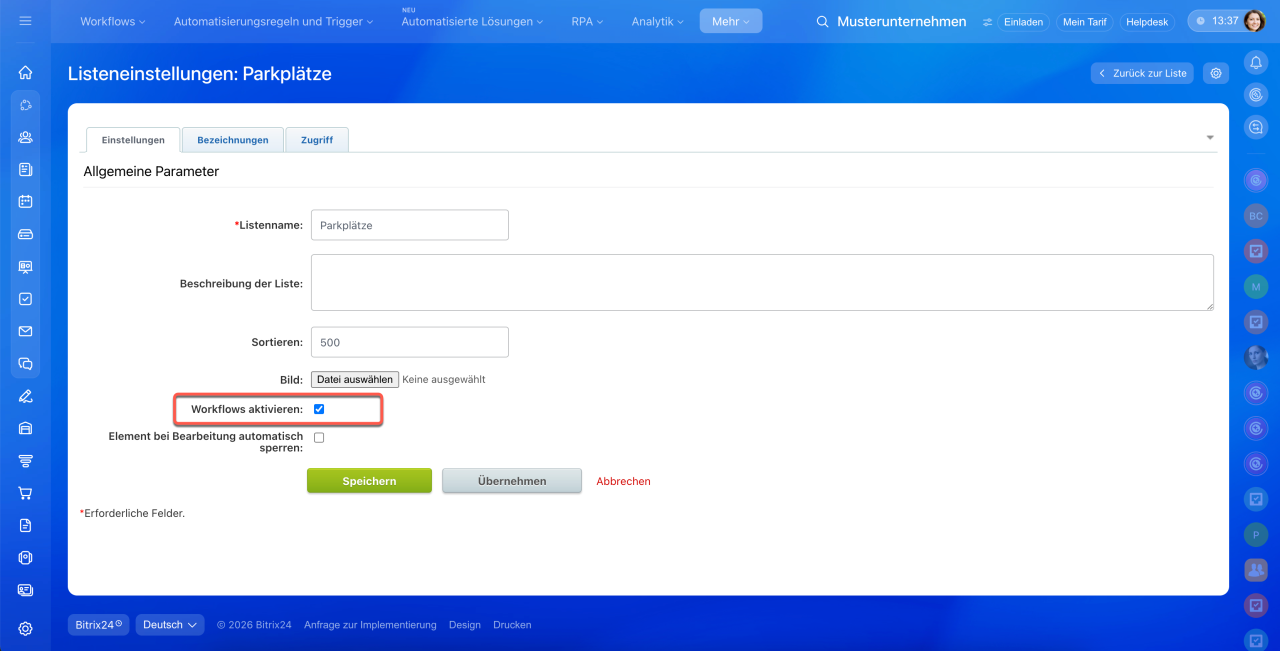
Task: Expand the Analytik menu
Action: (658, 21)
